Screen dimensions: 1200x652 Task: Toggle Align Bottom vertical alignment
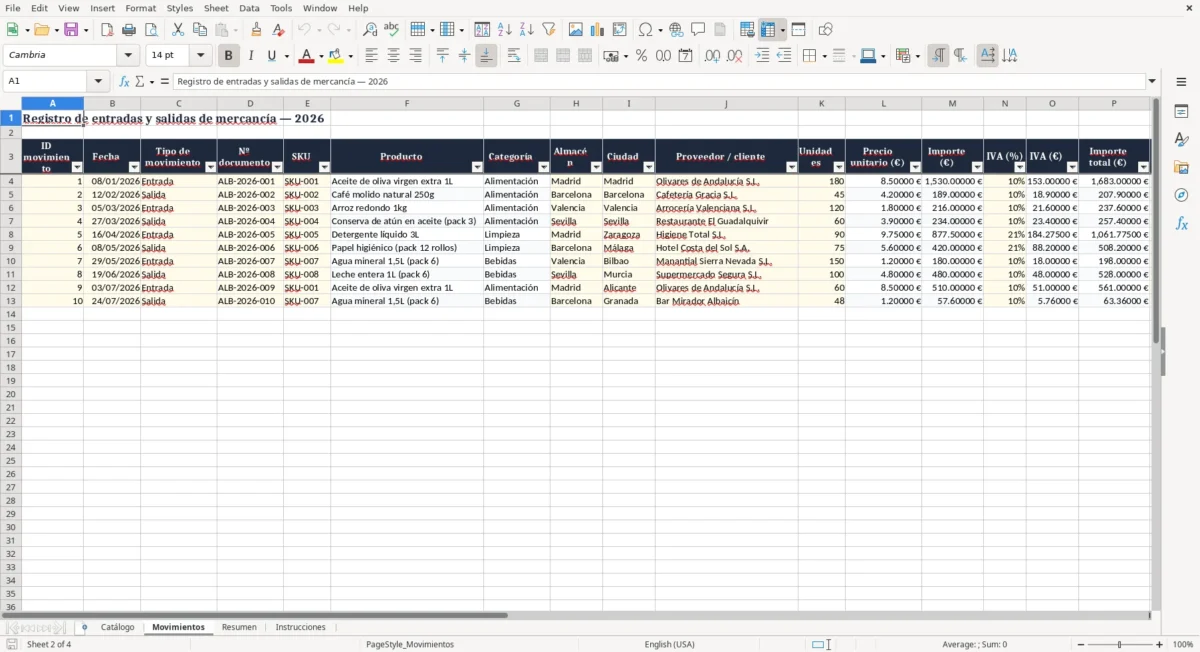coord(486,56)
